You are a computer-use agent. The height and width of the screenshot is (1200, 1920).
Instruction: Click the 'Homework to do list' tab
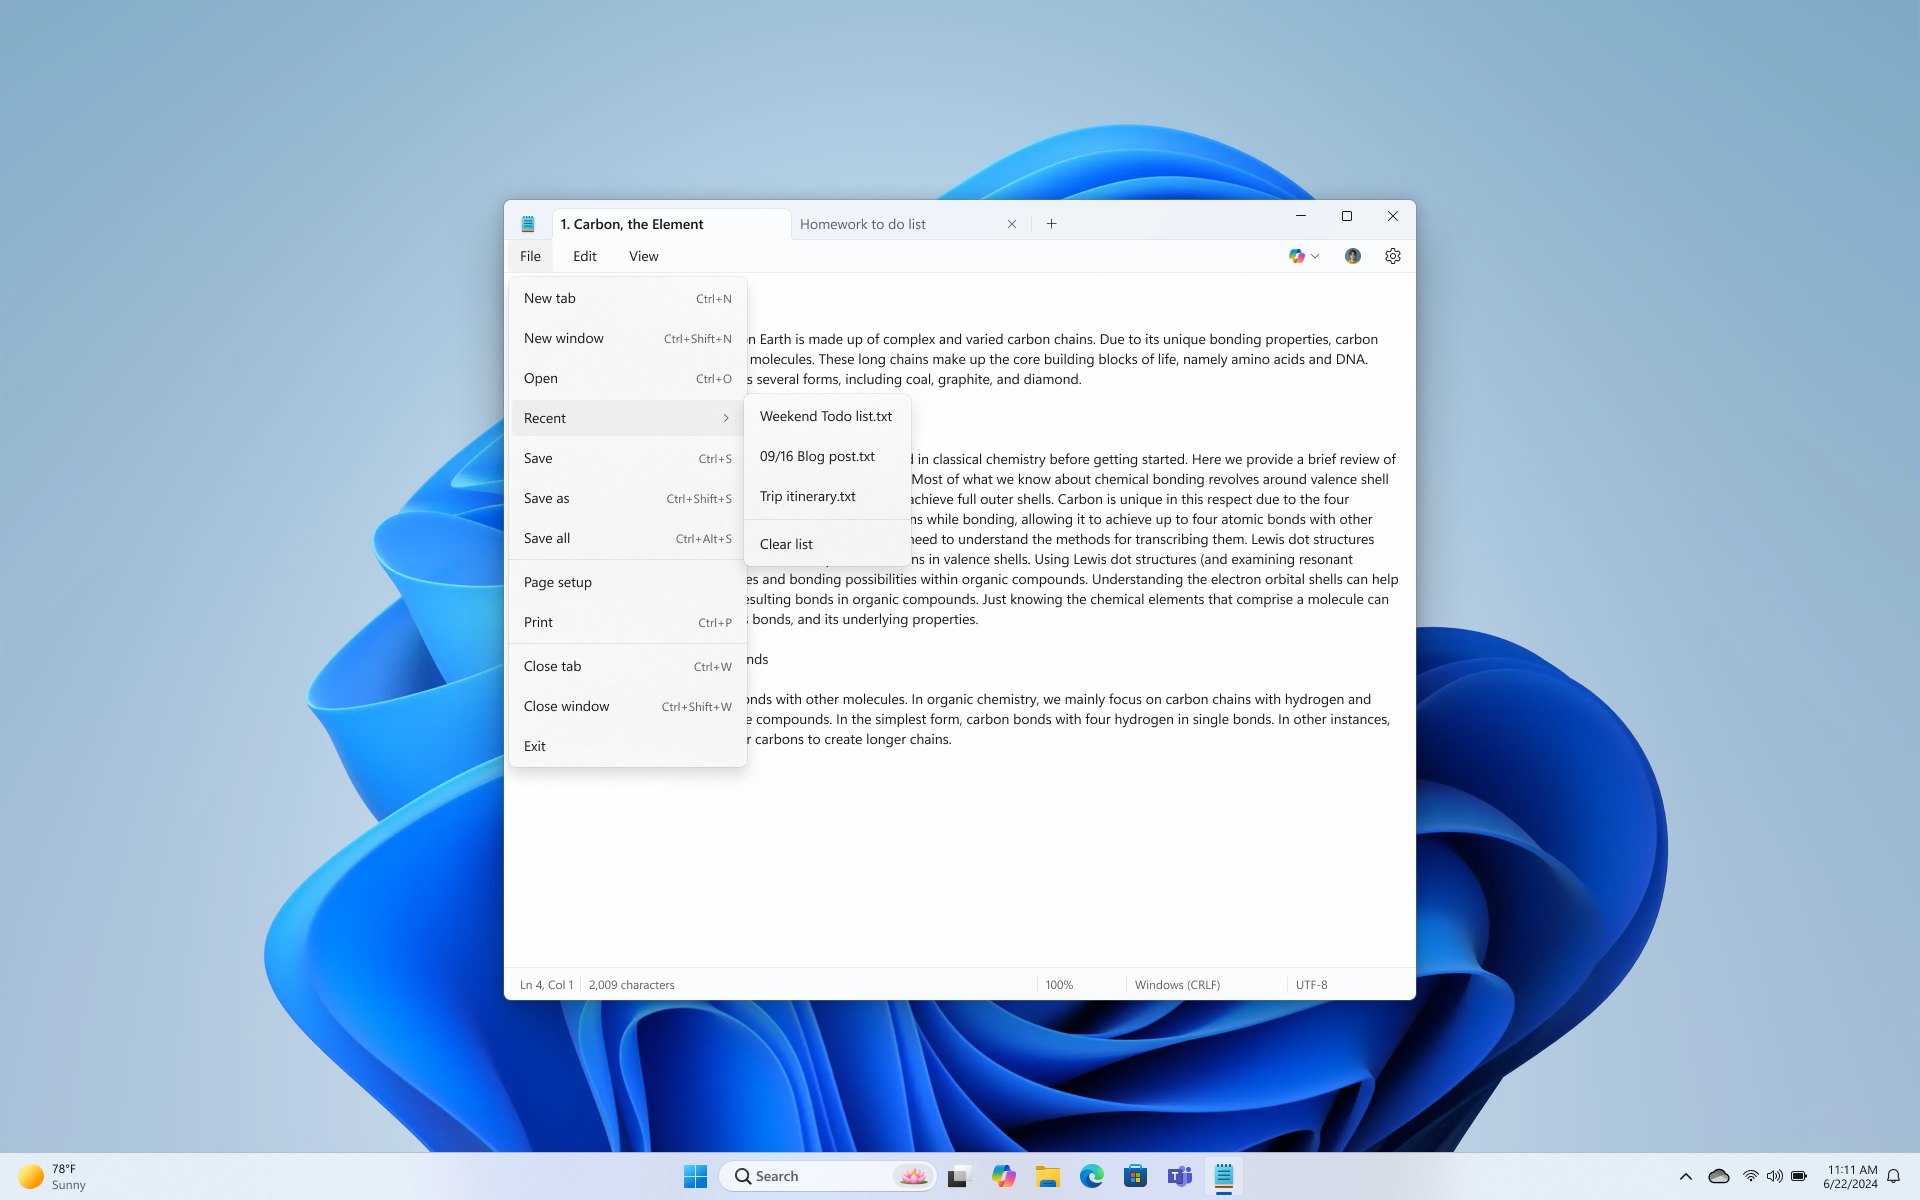click(860, 223)
